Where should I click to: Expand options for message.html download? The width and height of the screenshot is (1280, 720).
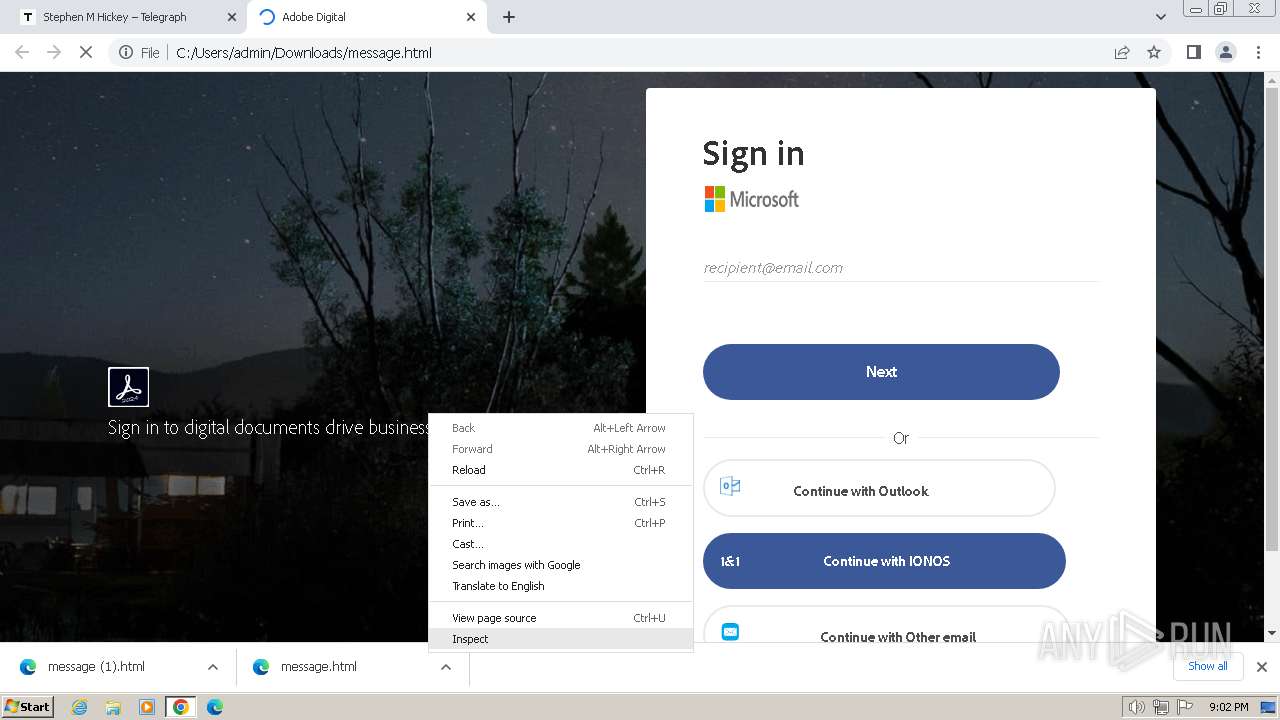[x=446, y=667]
